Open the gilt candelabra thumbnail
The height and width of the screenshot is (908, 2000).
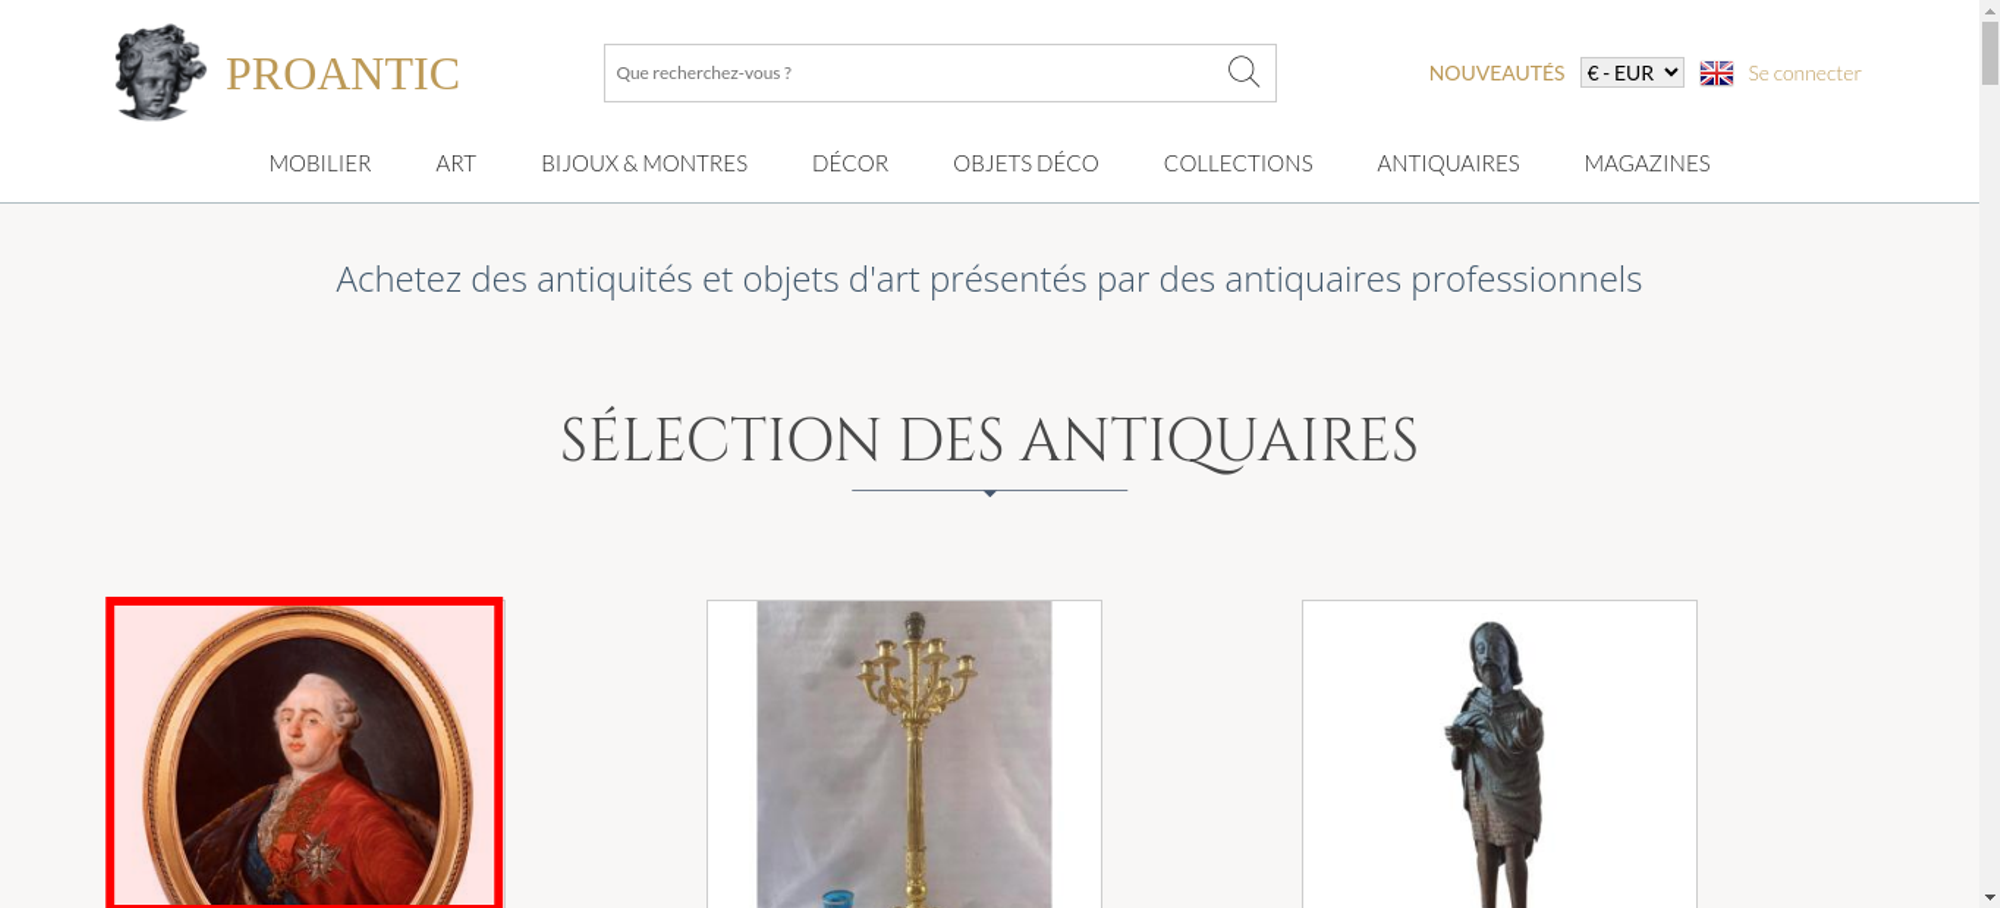point(904,754)
